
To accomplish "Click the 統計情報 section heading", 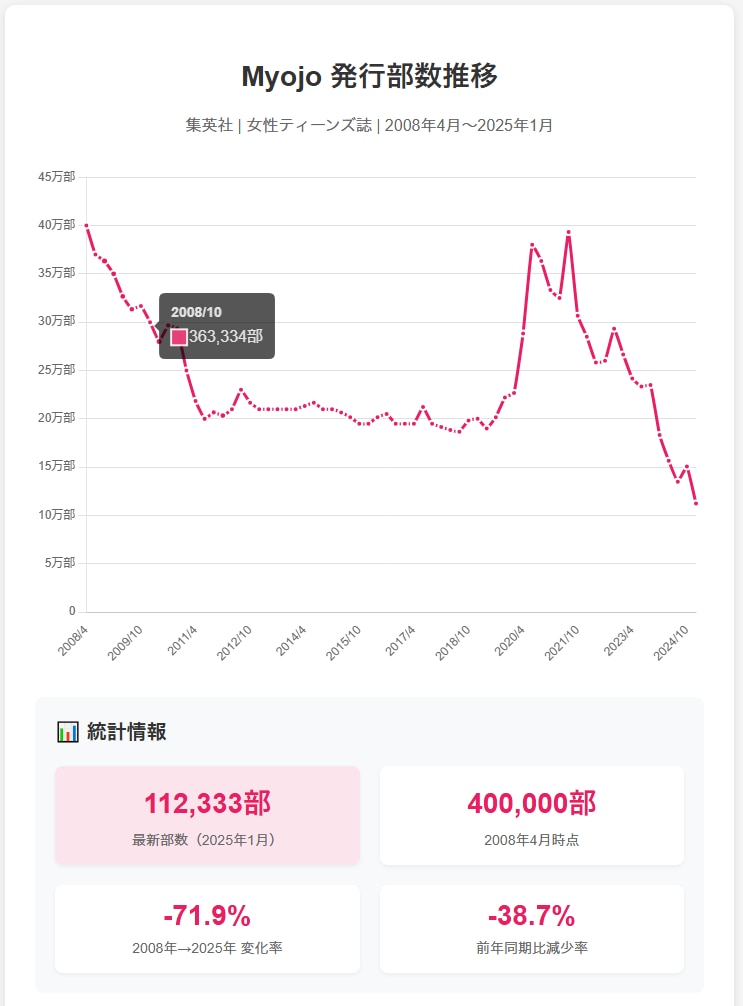I will 126,732.
